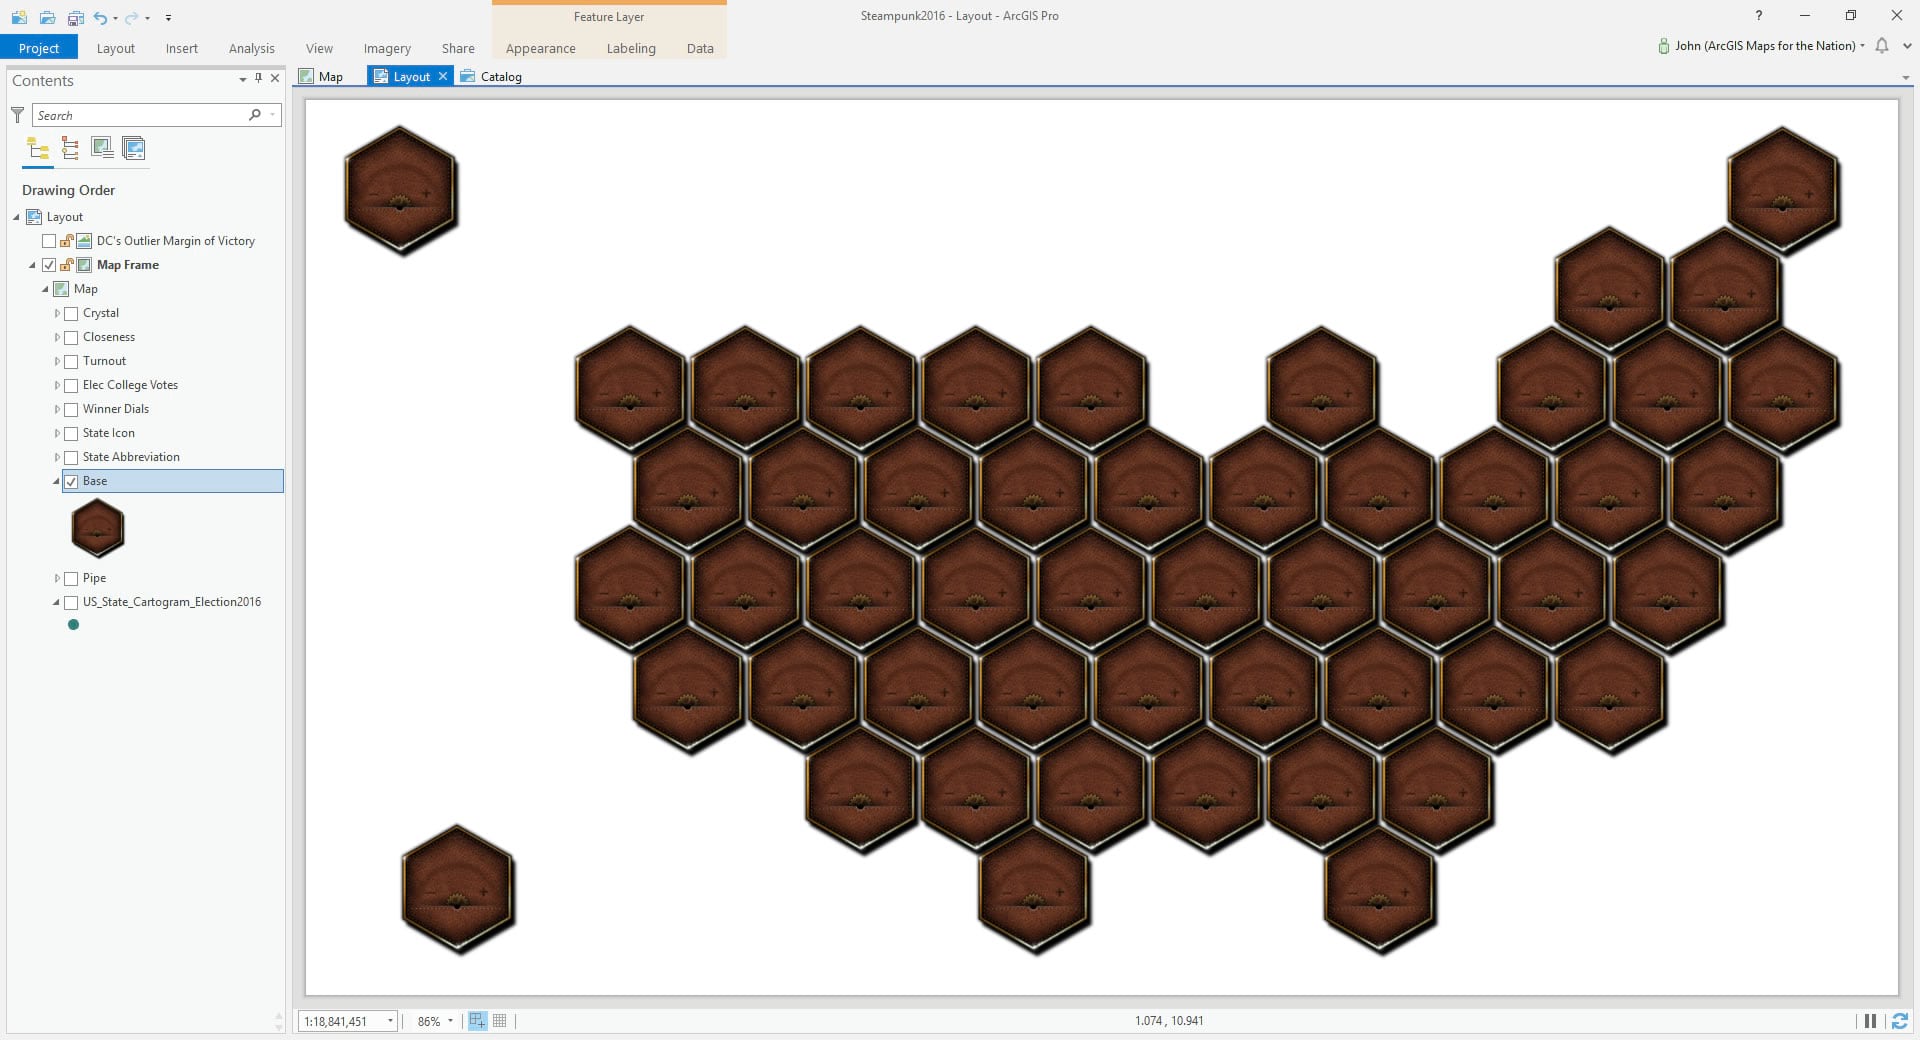The image size is (1920, 1040).
Task: Collapse the ribbon with the chevron
Action: [x=1907, y=46]
